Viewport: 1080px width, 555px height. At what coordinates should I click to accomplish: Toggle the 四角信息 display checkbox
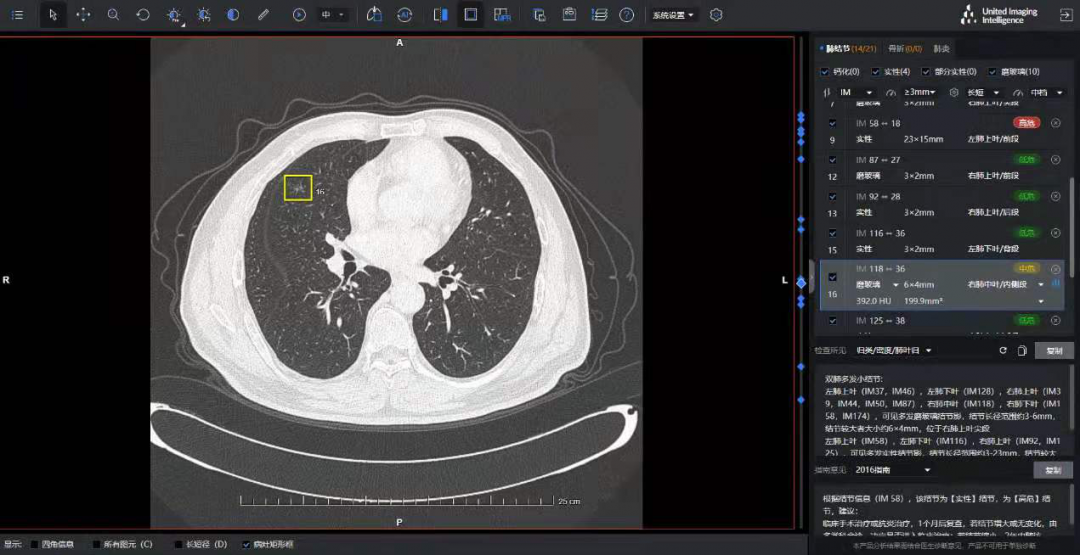point(35,545)
